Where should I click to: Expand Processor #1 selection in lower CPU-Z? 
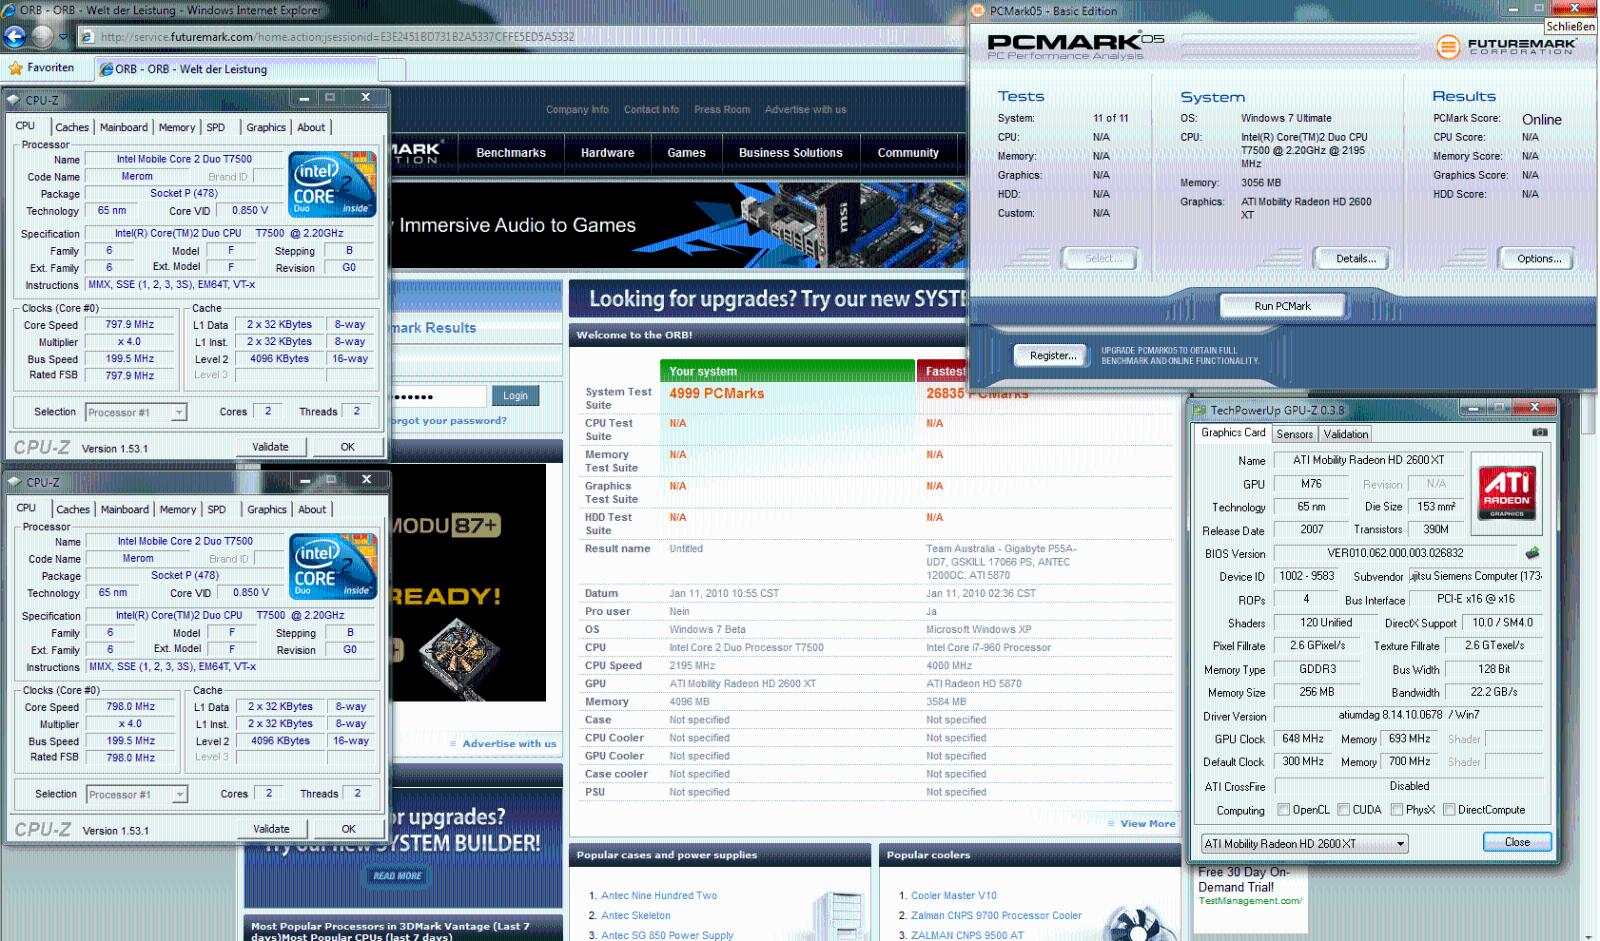(180, 795)
